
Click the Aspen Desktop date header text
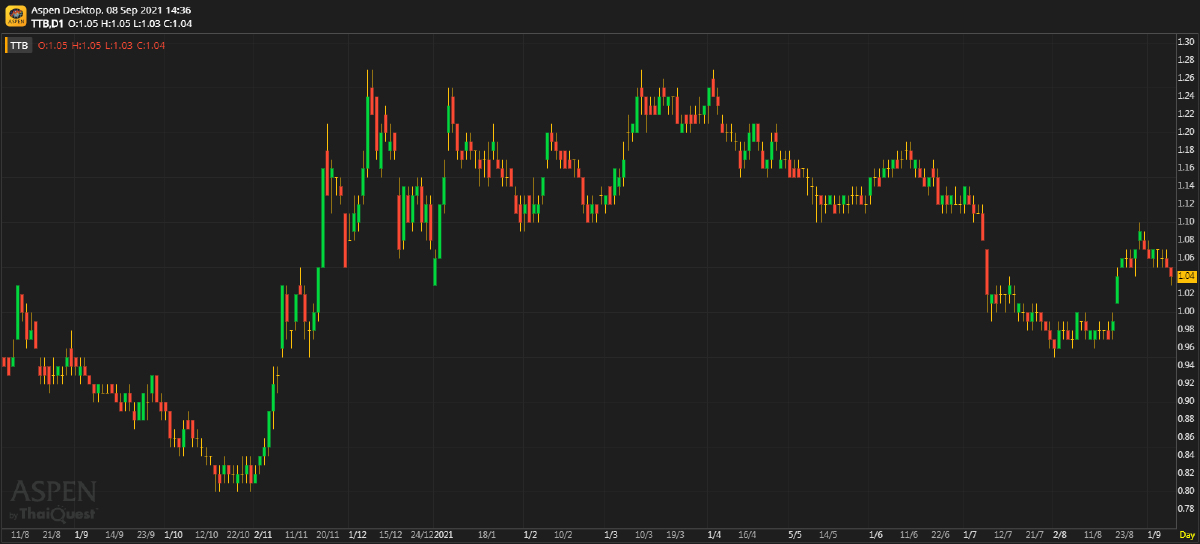(111, 10)
